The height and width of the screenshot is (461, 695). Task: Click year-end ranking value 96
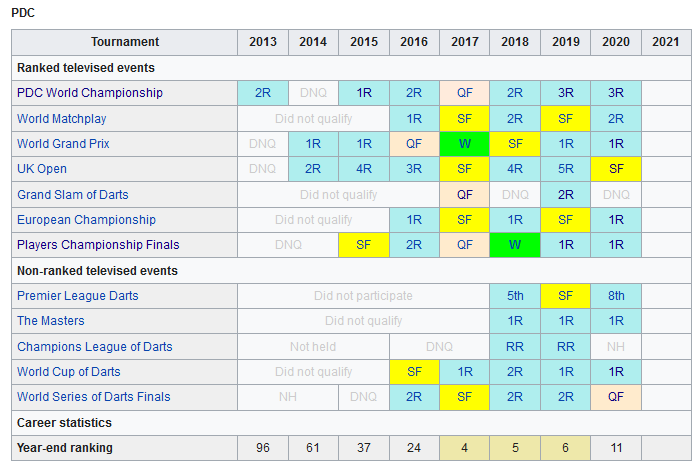point(263,448)
